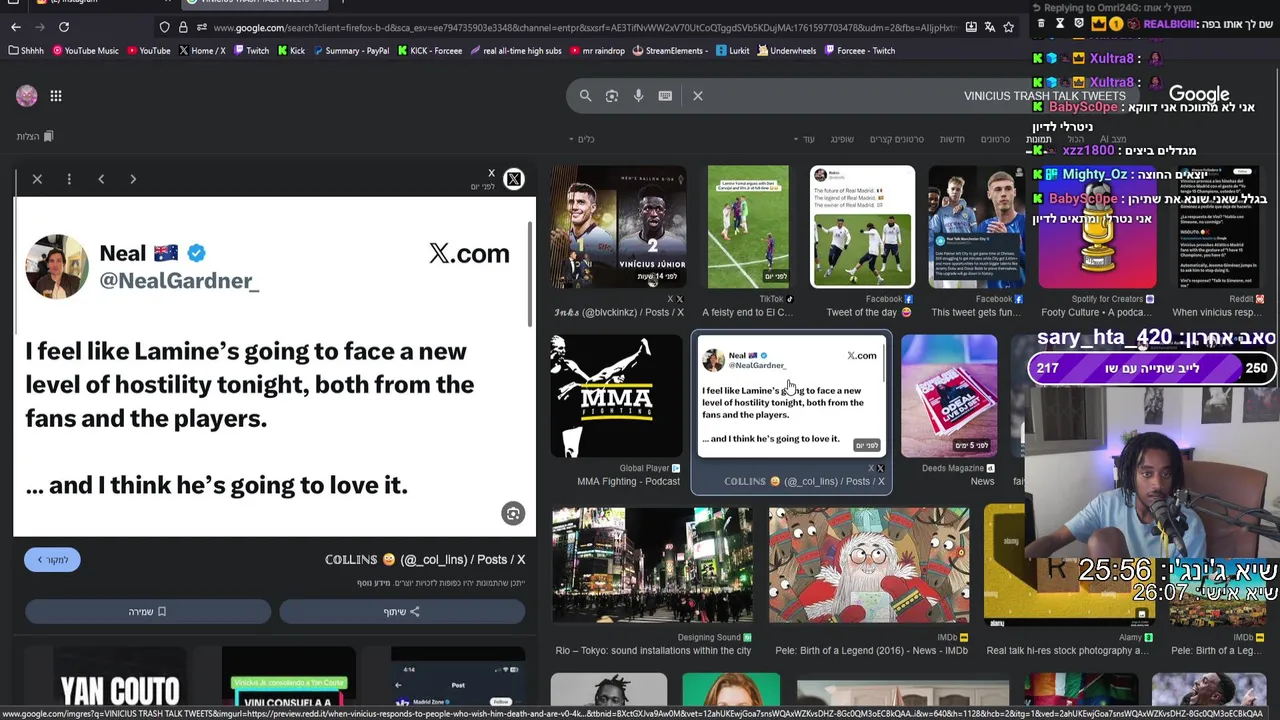Open the MMA Fighting podcast thumbnail
Image resolution: width=1280 pixels, height=720 pixels.
[x=616, y=396]
